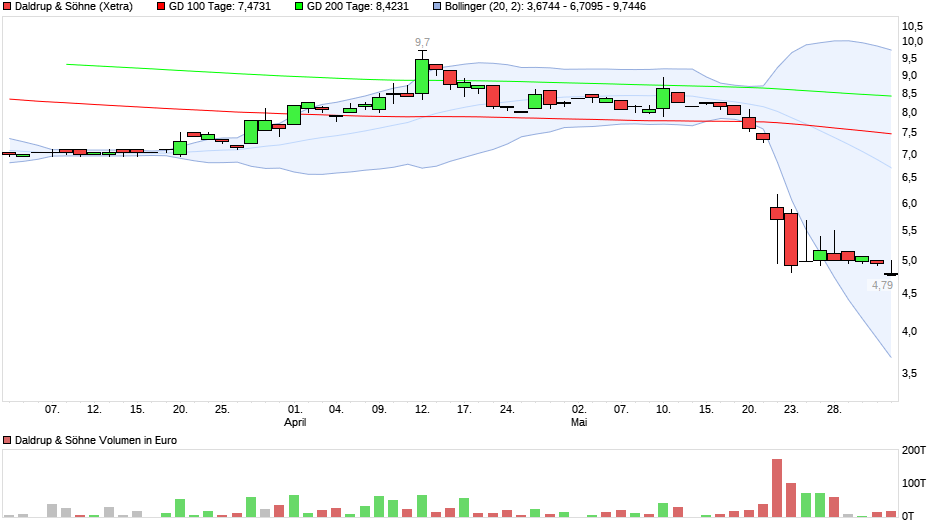Click the volume legend swatch beside Volumen in Euro
Image resolution: width=940 pixels, height=526 pixels.
pyautogui.click(x=7, y=440)
